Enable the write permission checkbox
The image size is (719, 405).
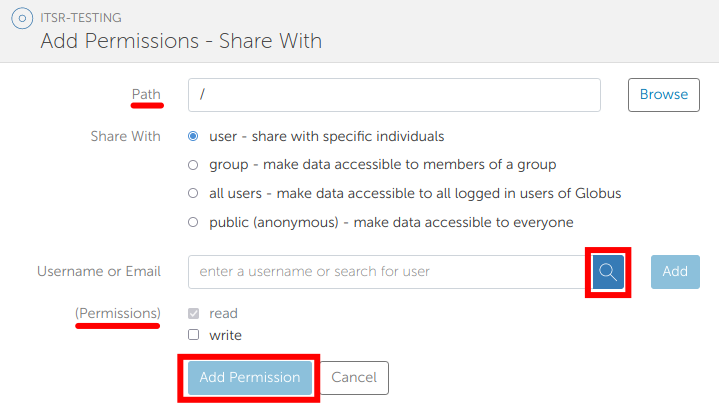[x=193, y=336]
